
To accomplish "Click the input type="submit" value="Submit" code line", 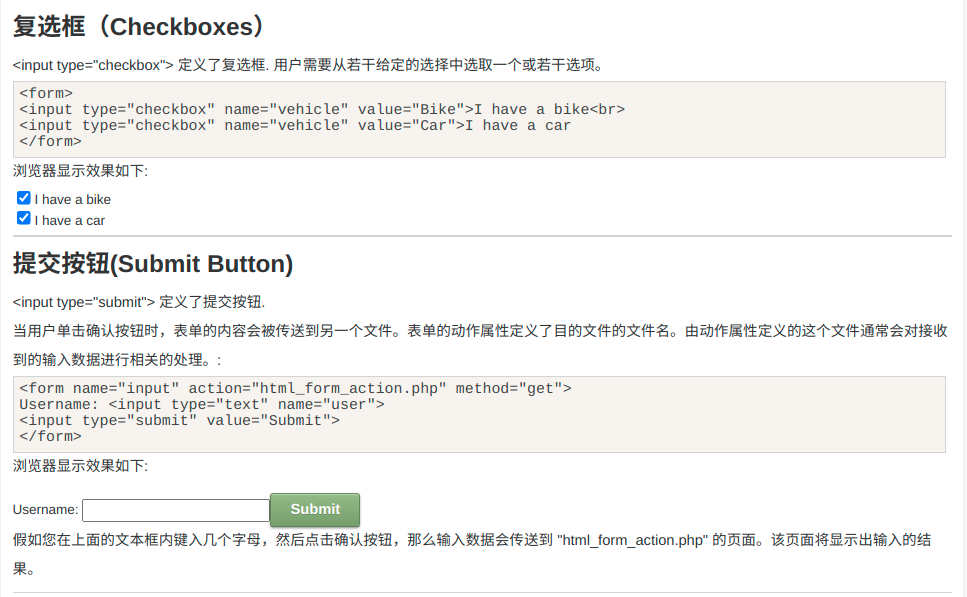I will click(180, 420).
